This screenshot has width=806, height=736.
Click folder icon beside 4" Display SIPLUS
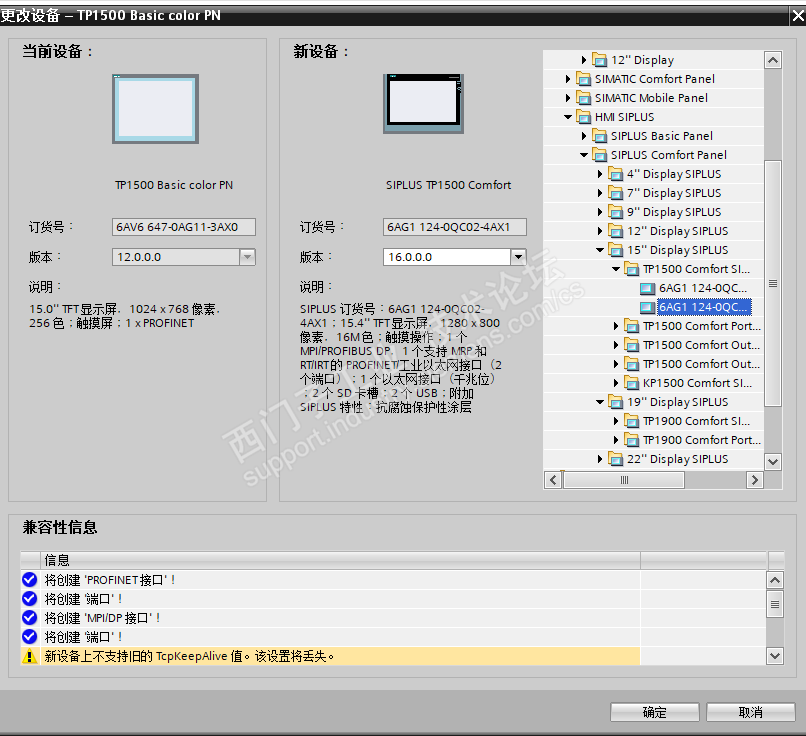click(615, 174)
